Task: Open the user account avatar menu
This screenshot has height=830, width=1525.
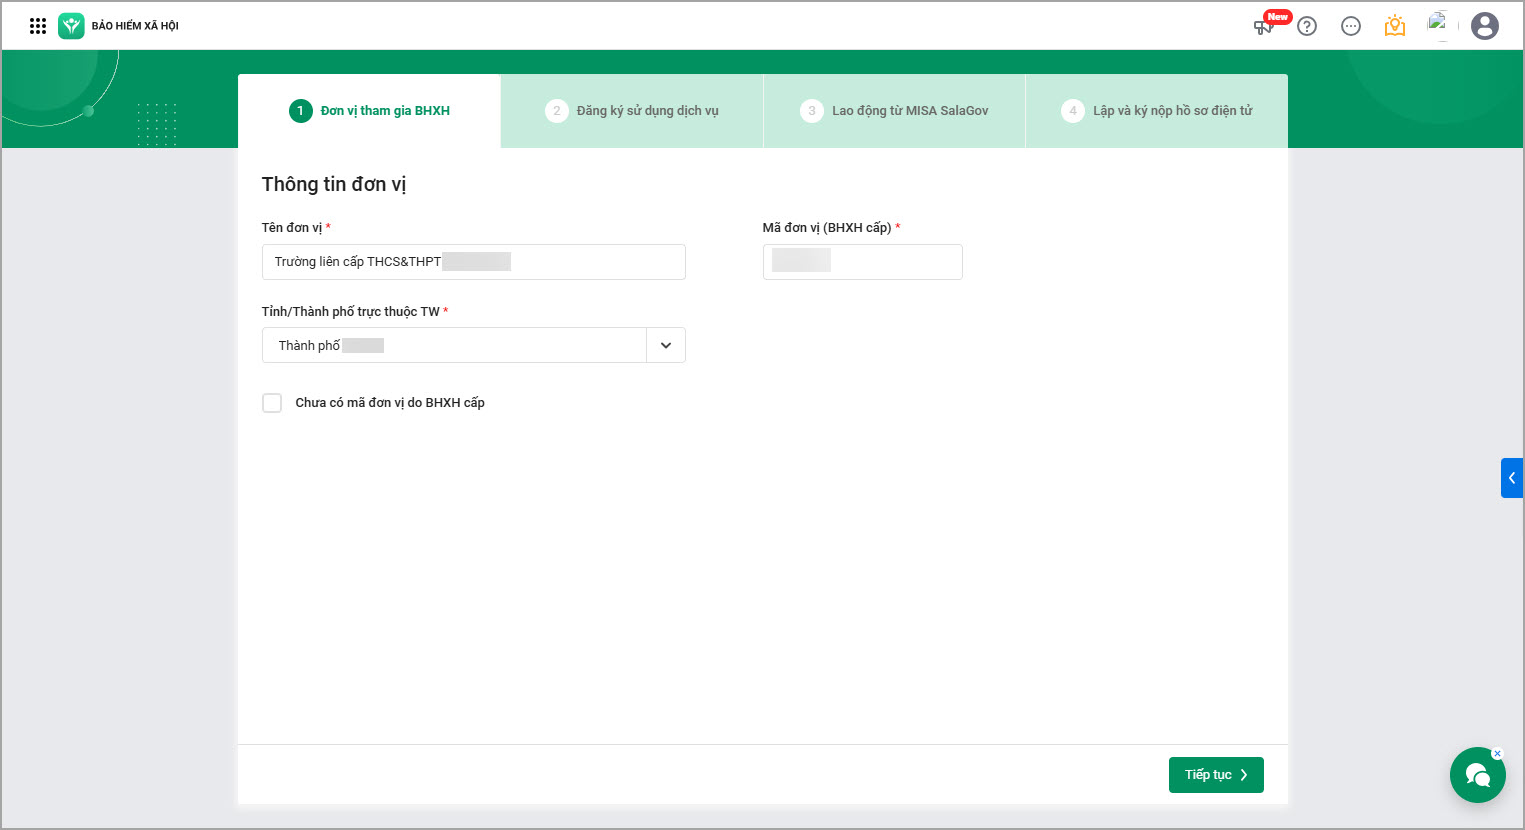Action: [1485, 26]
